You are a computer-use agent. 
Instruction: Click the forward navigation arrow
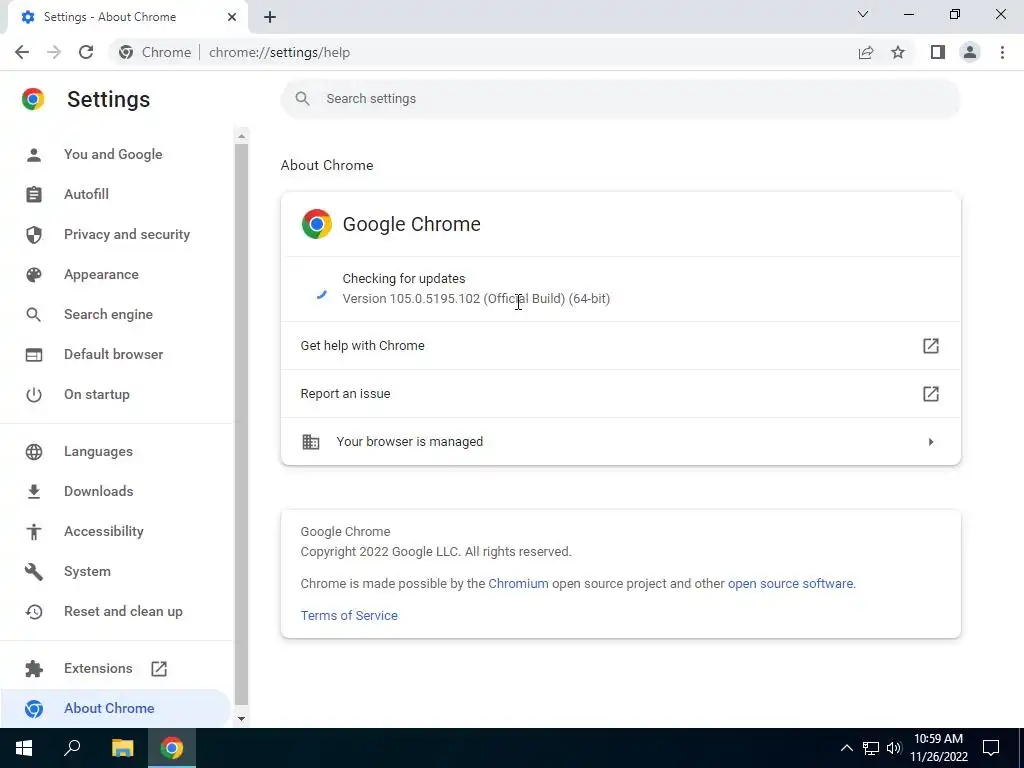(54, 52)
